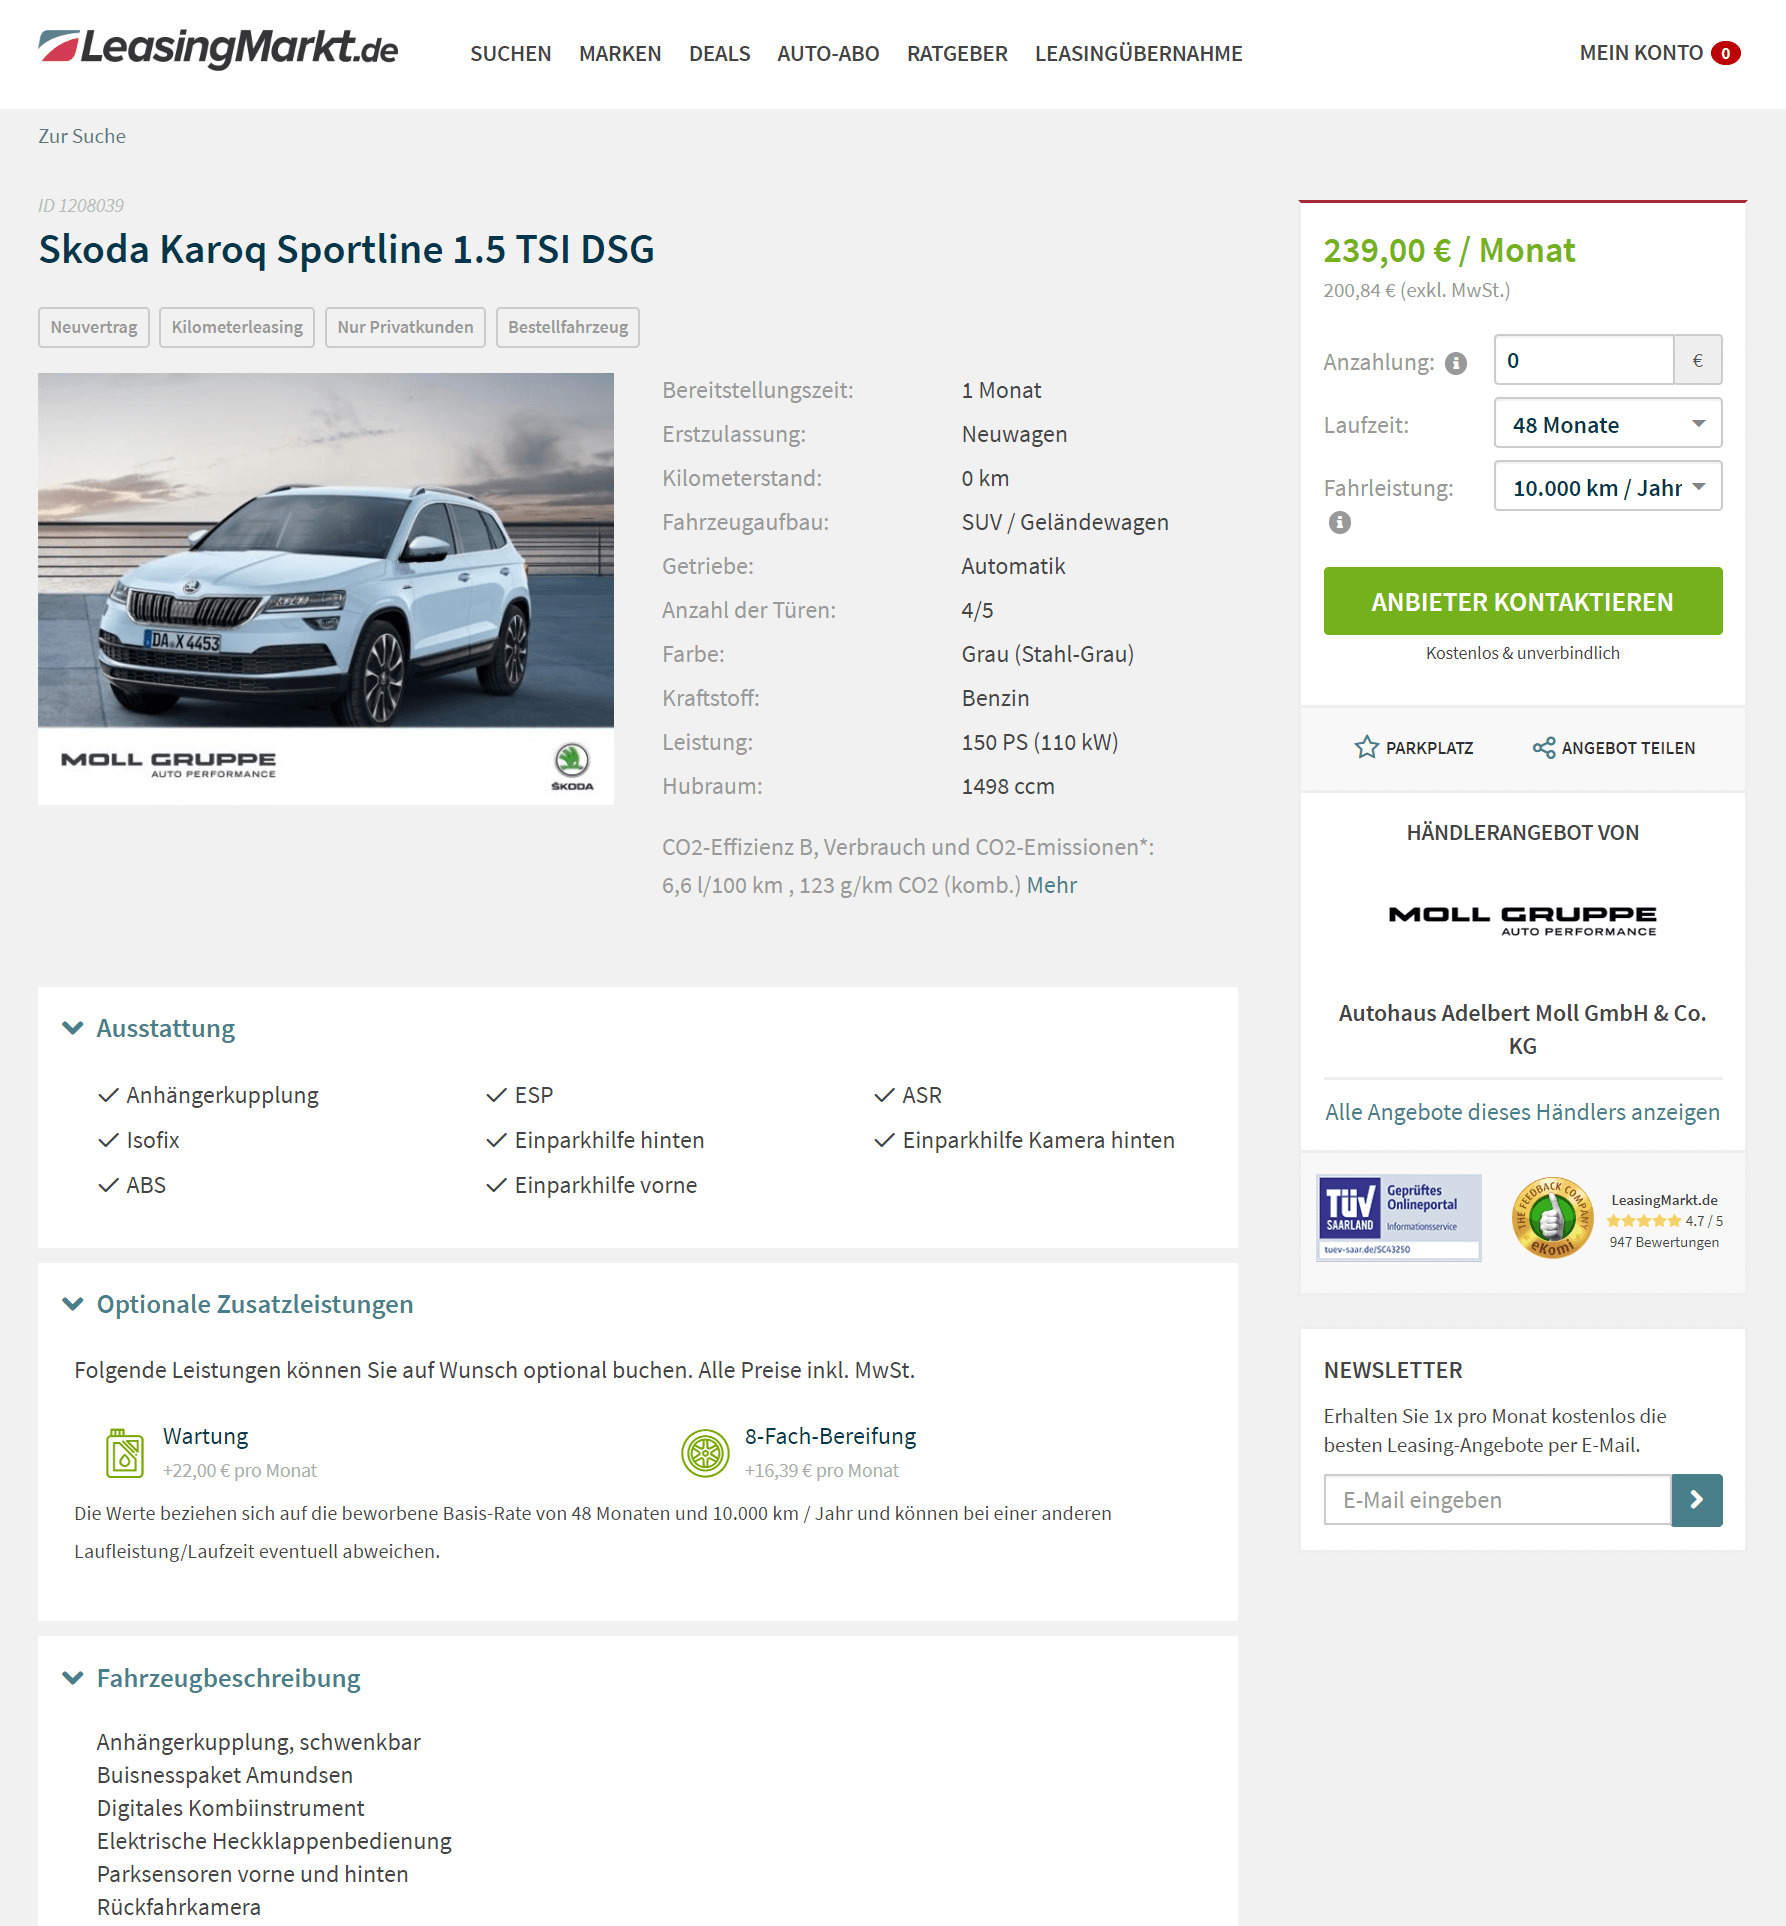1786x1926 pixels.
Task: Click the Anzahlung info icon
Action: coord(1456,363)
